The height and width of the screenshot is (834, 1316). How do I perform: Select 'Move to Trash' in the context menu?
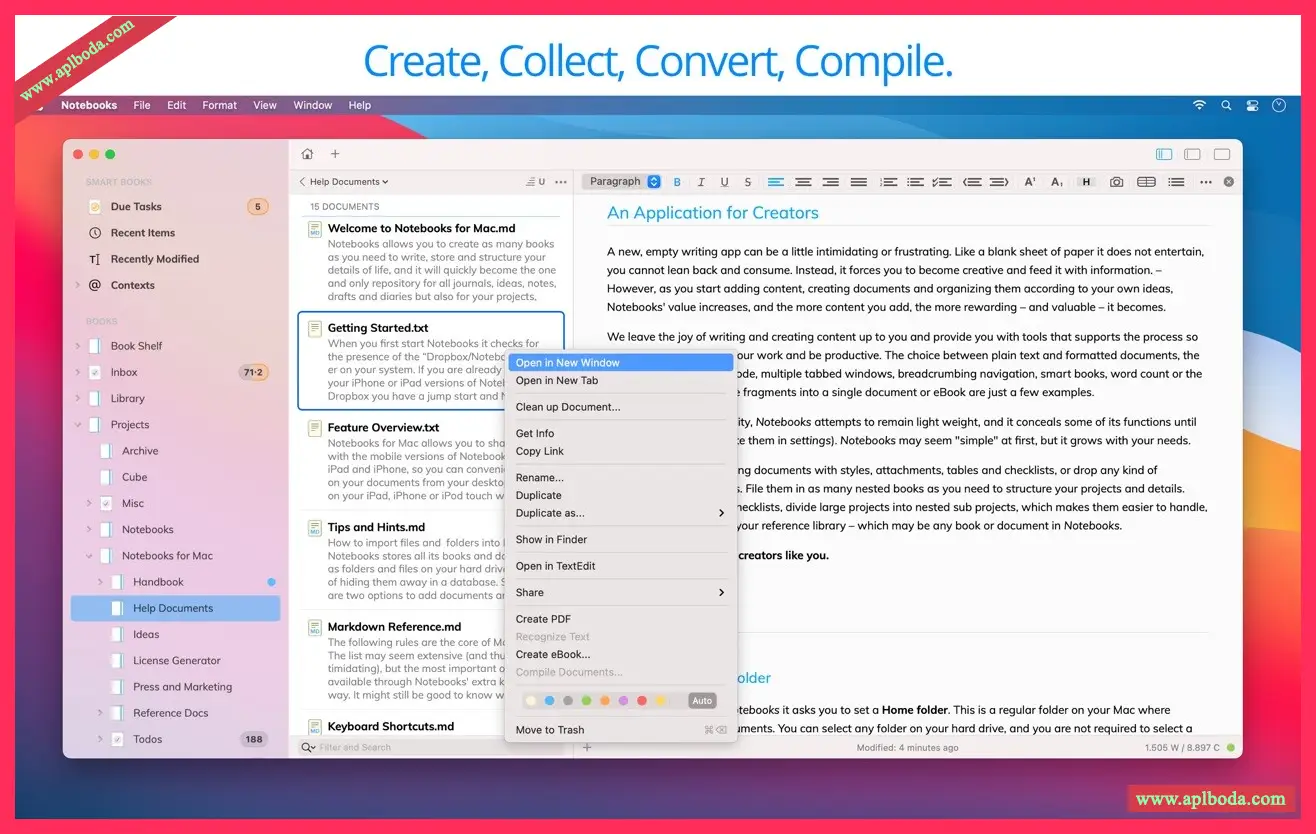(550, 730)
